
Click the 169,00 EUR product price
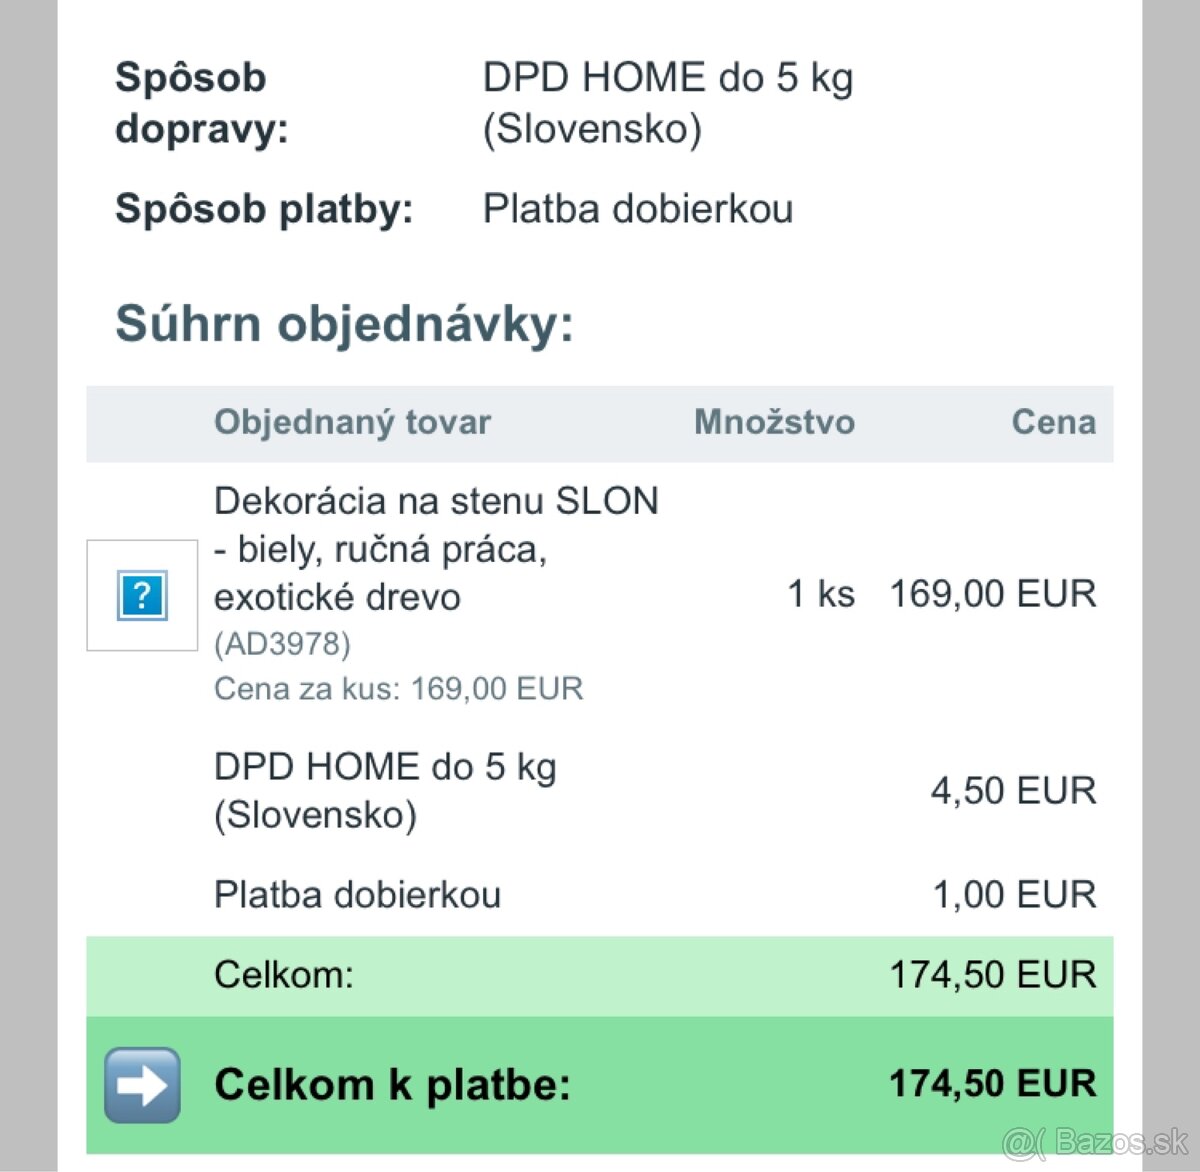coord(992,594)
